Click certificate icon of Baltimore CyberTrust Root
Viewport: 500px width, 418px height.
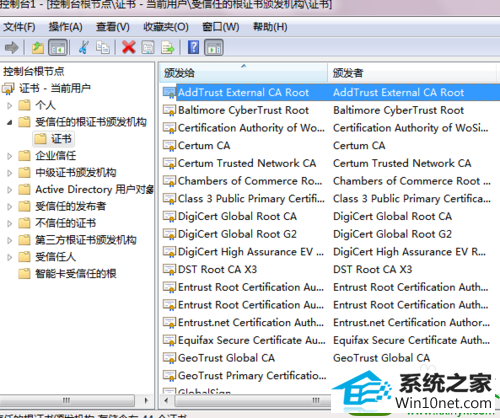point(169,110)
